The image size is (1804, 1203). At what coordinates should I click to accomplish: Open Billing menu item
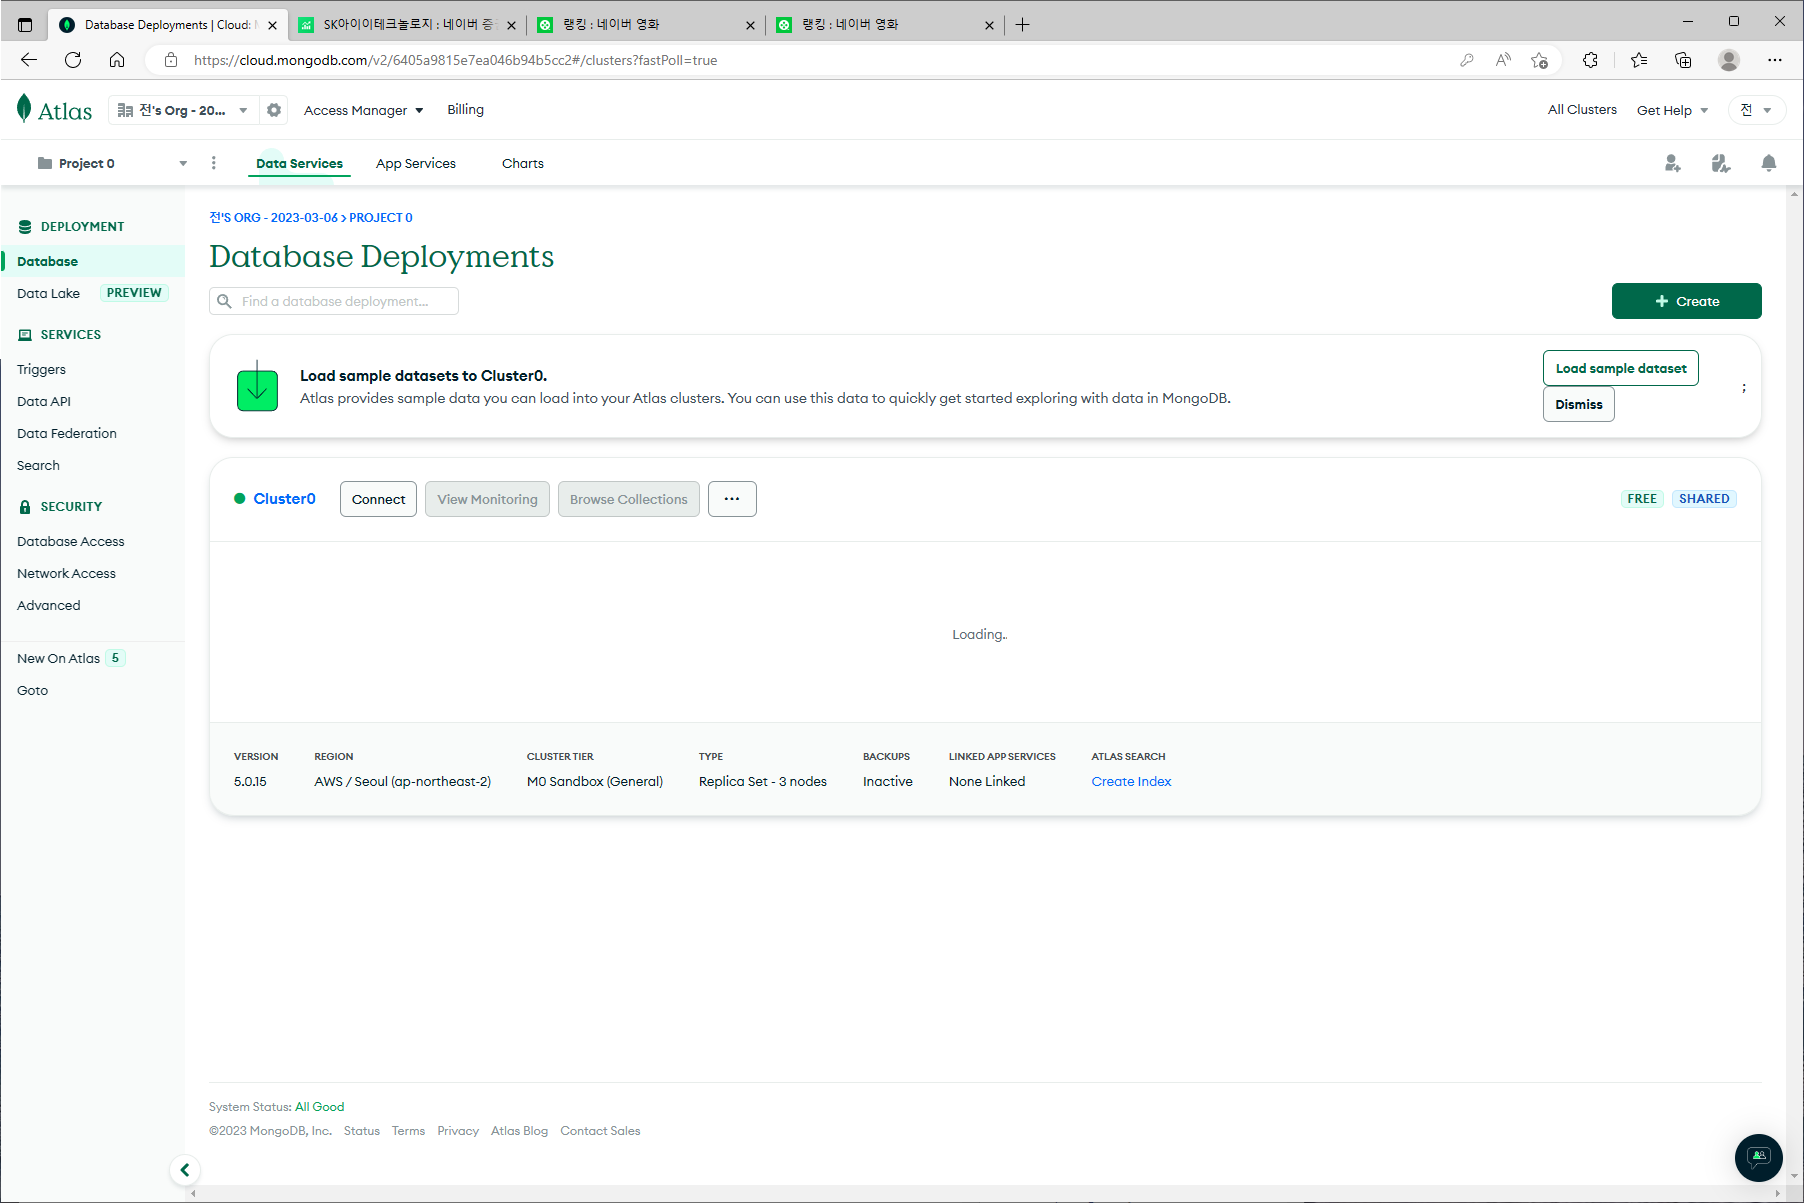click(x=465, y=110)
